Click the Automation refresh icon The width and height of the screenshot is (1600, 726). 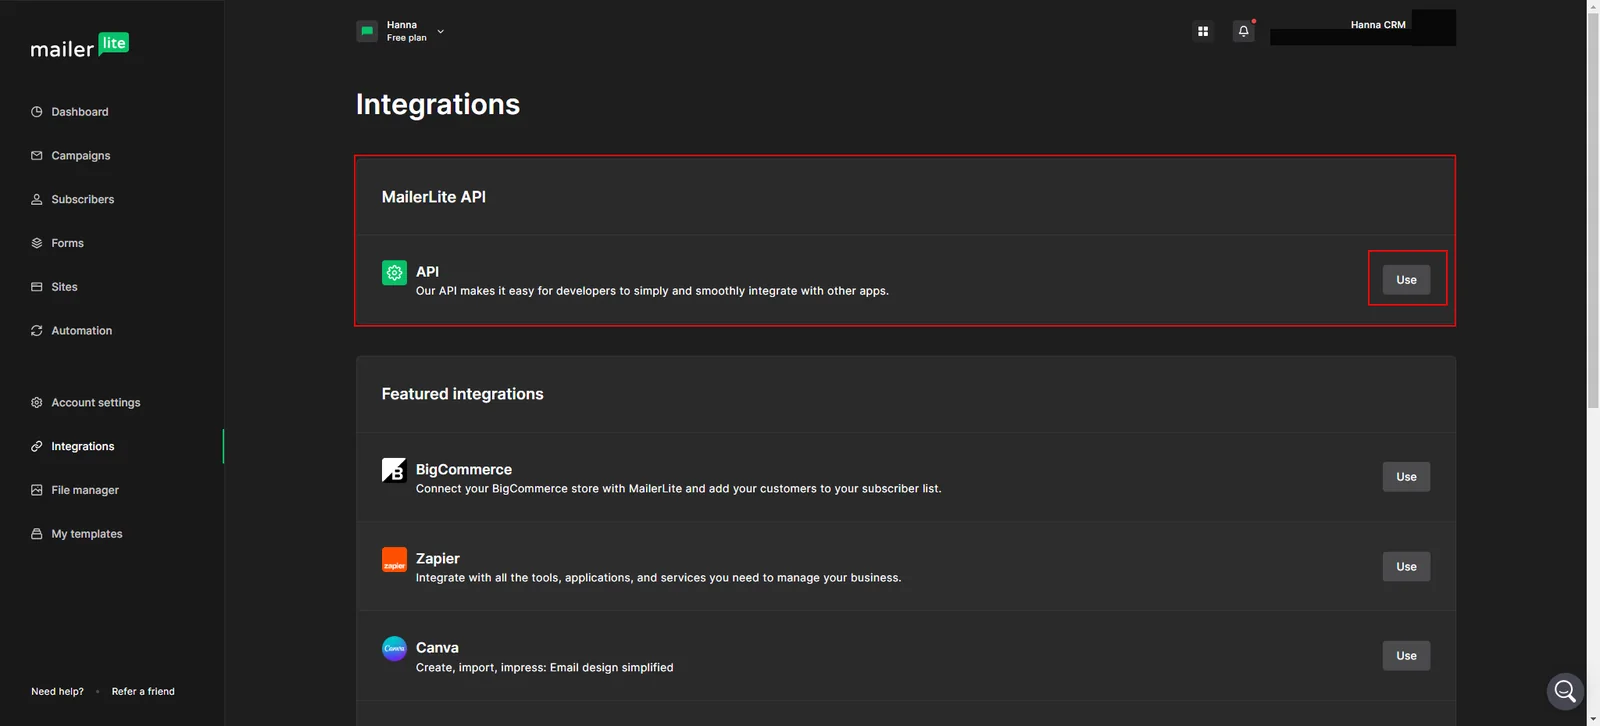[37, 331]
